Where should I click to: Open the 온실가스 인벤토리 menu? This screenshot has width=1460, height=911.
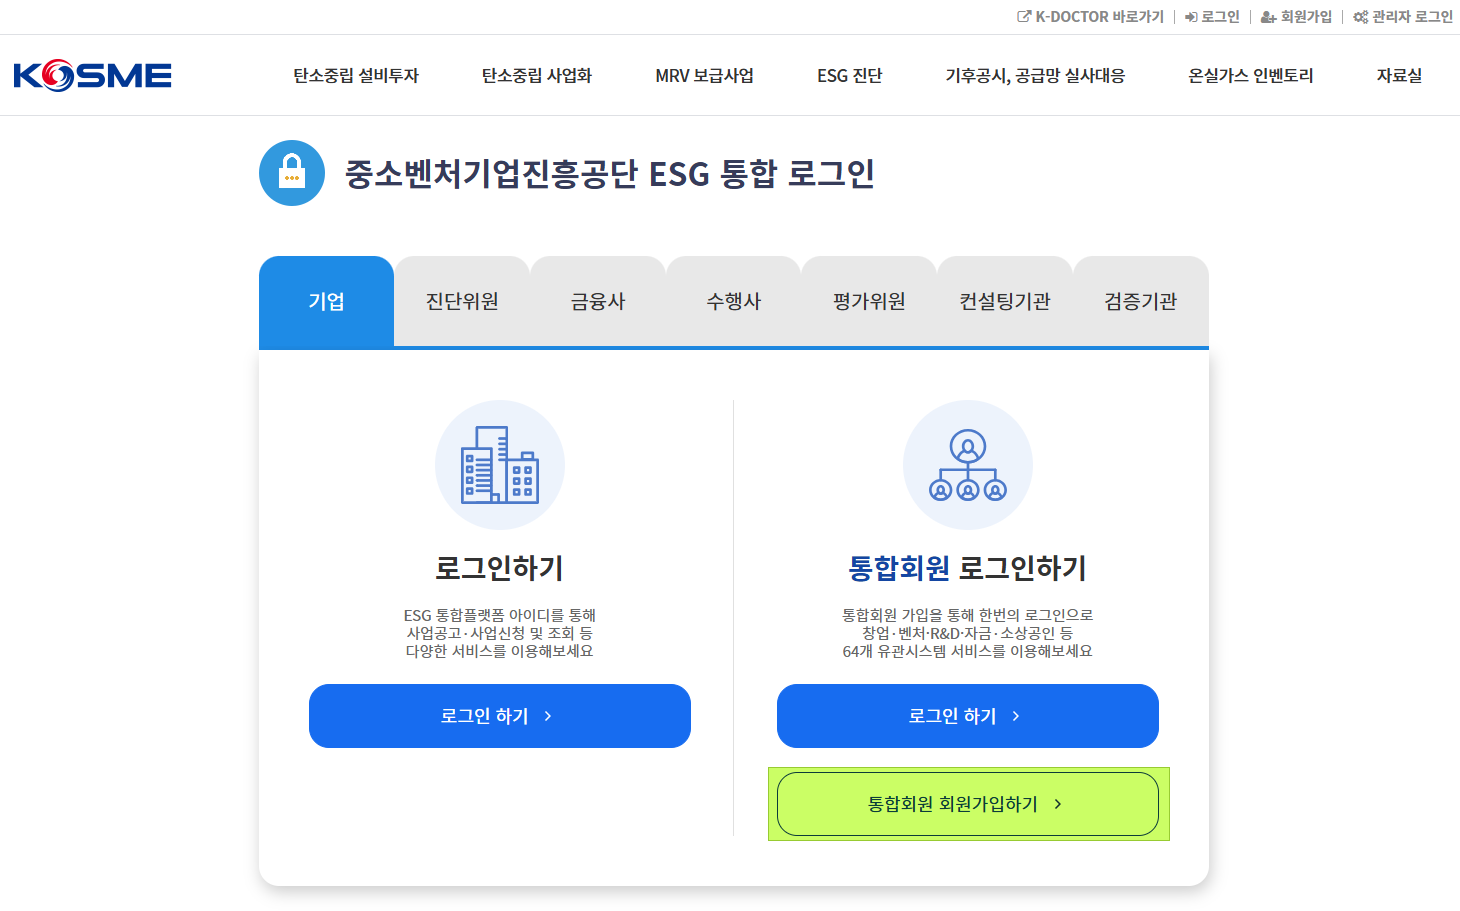click(x=1251, y=76)
